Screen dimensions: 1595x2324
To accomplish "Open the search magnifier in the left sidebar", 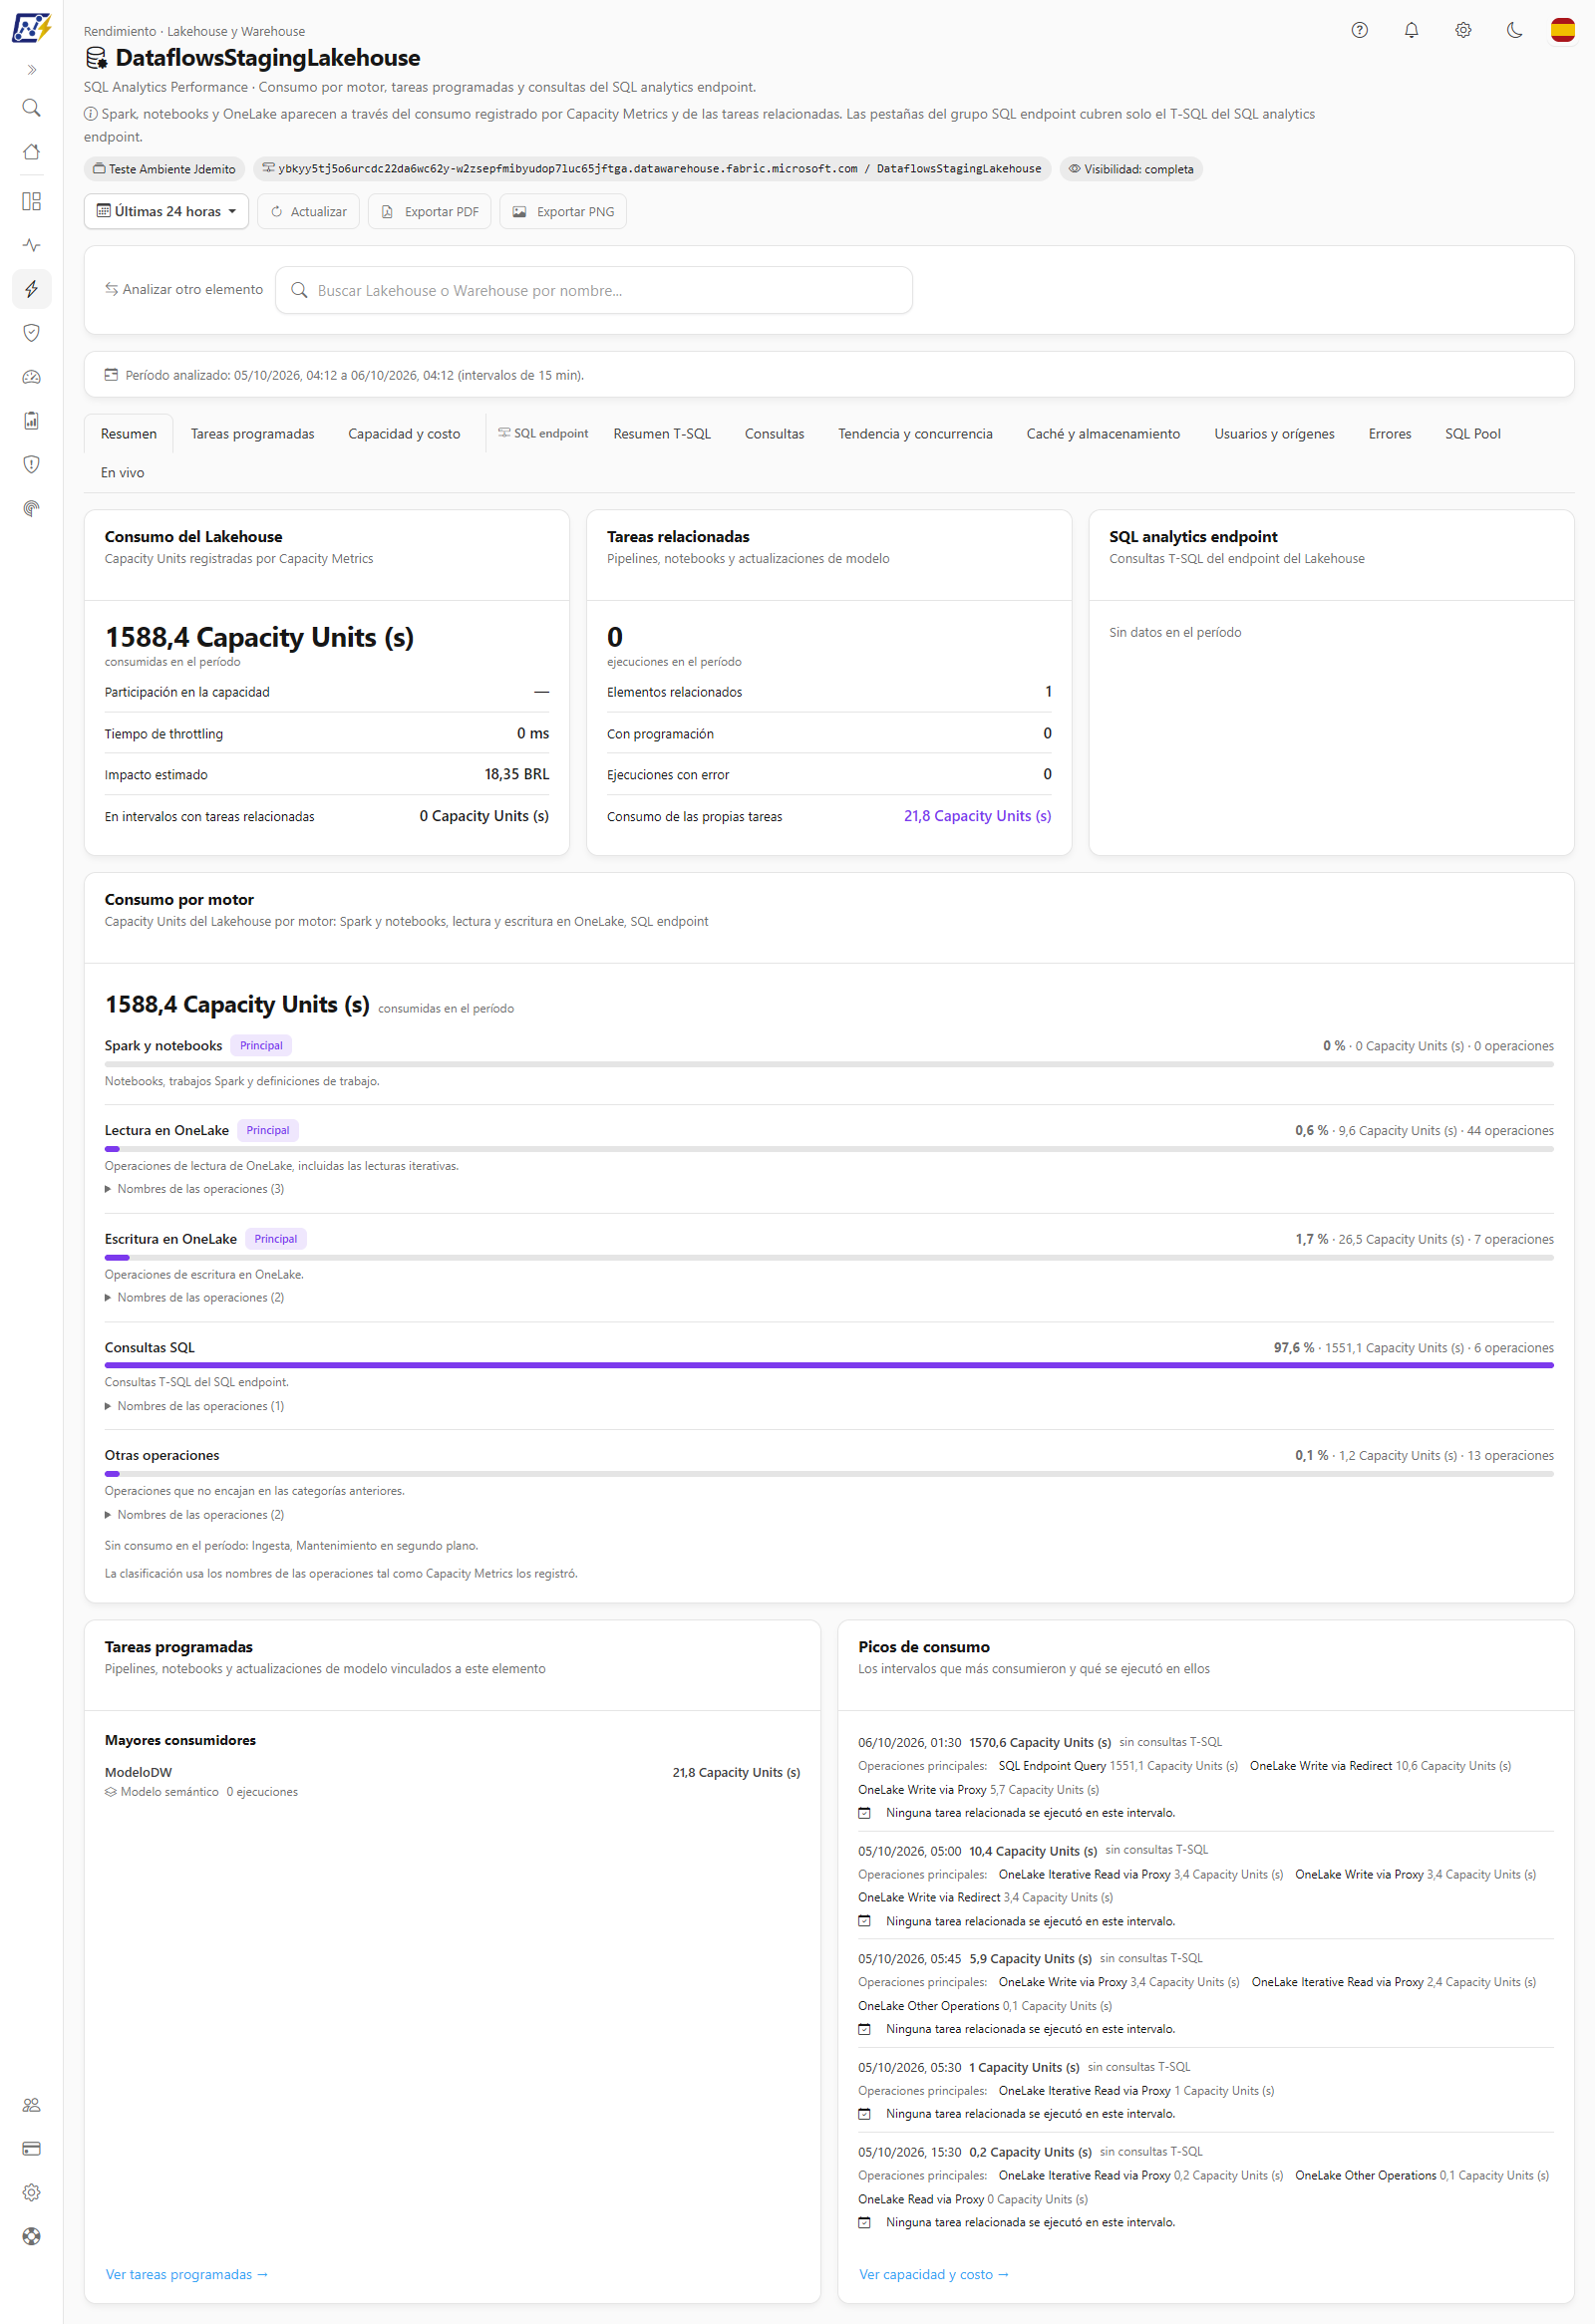I will (31, 108).
